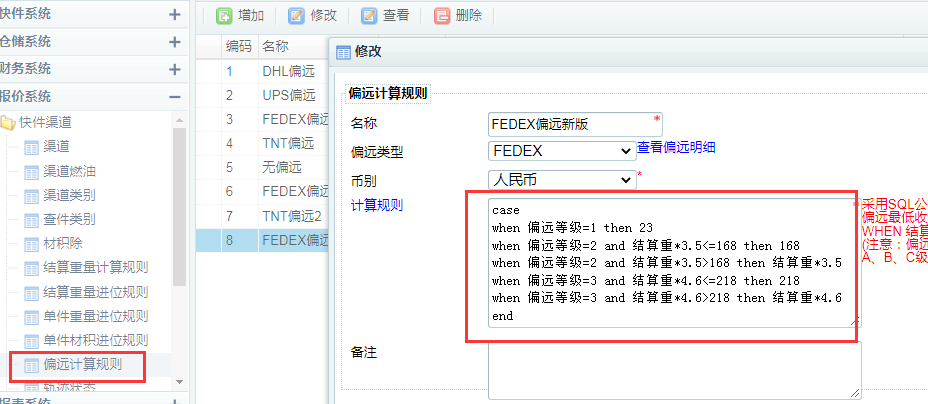
Task: Click the table icon beside 材积除
Action: [x=31, y=244]
